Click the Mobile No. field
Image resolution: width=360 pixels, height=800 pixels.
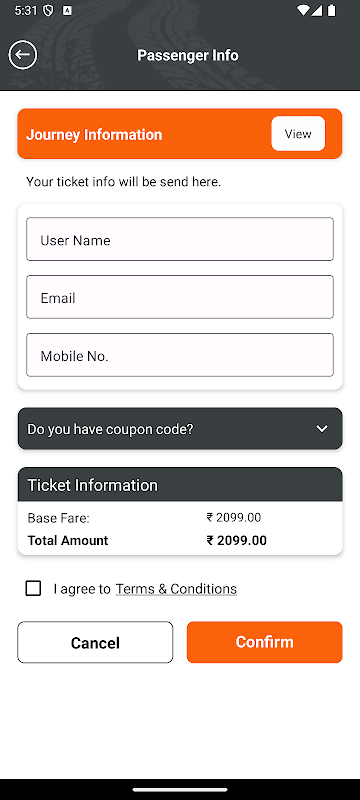point(180,355)
